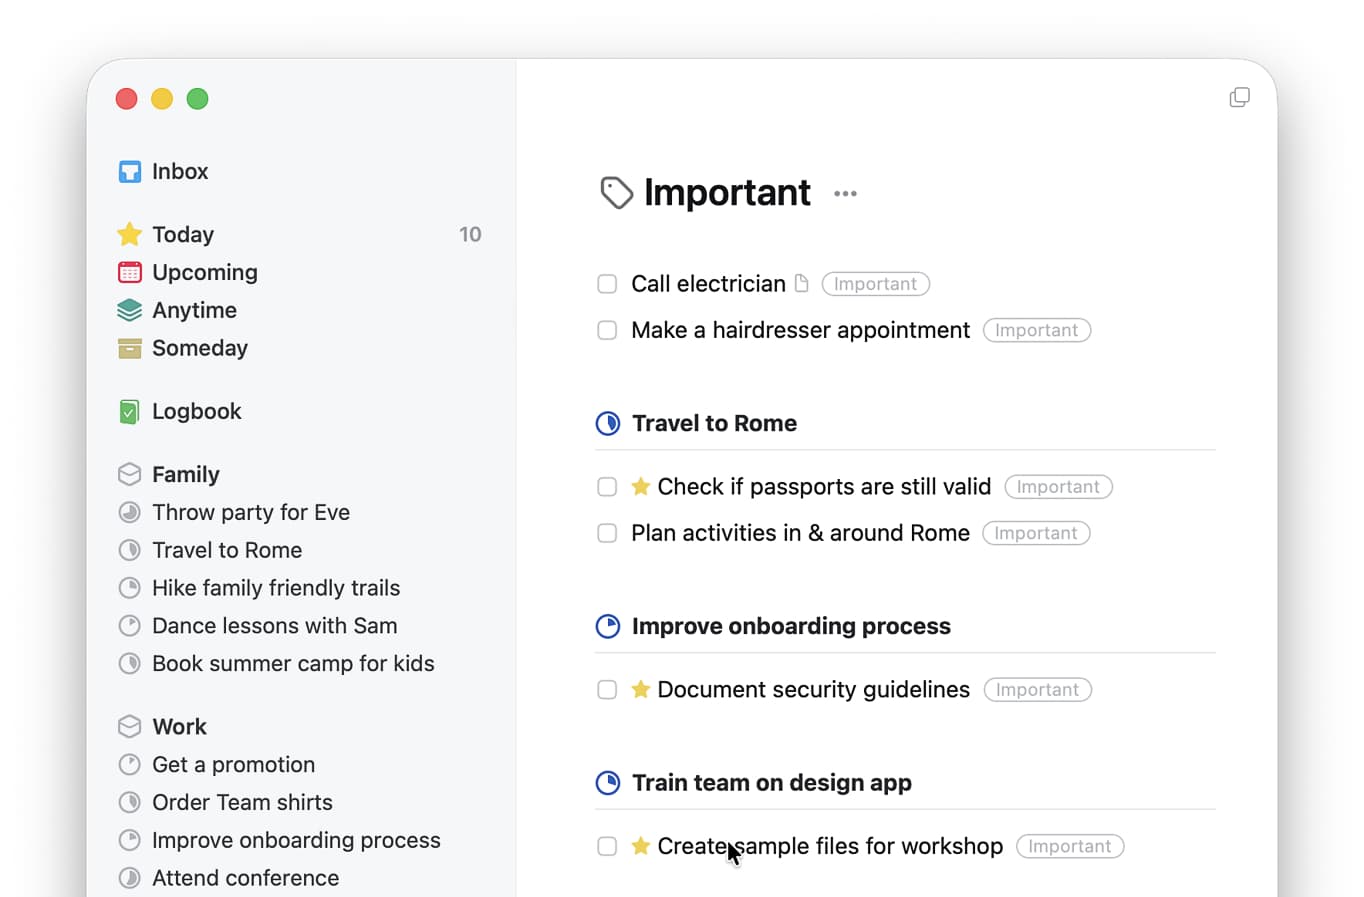Click the Anytime layers icon

tap(129, 310)
